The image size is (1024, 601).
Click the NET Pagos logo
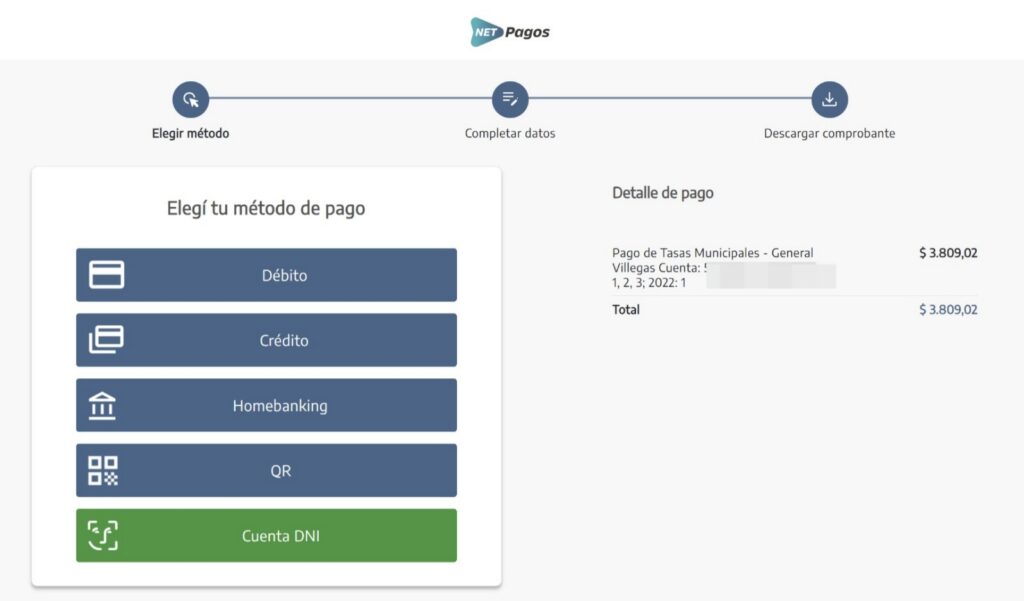(511, 31)
